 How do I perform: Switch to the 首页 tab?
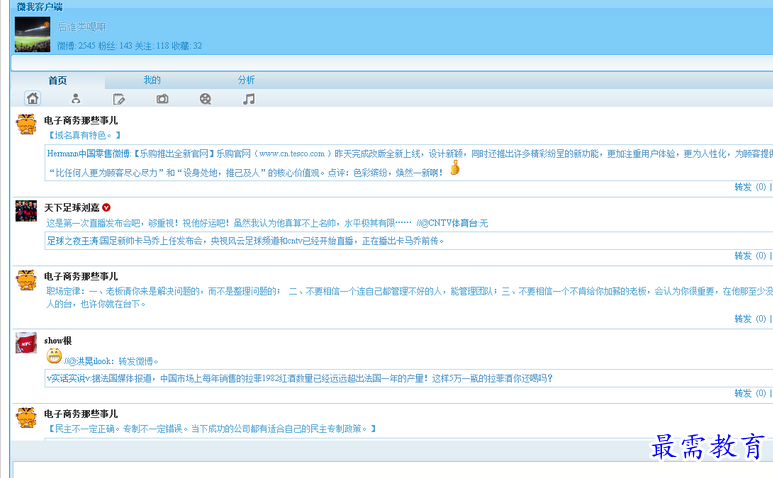[x=58, y=80]
